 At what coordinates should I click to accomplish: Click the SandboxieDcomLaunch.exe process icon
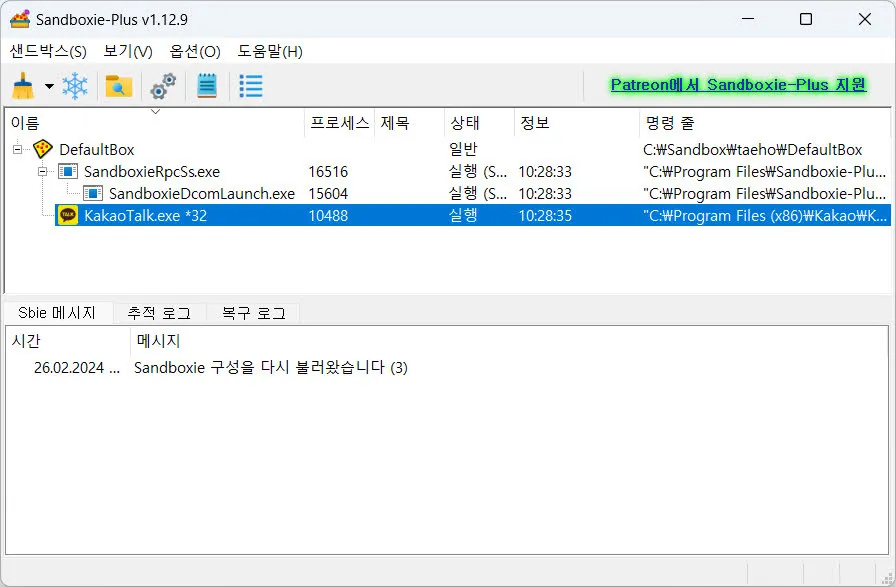93,193
